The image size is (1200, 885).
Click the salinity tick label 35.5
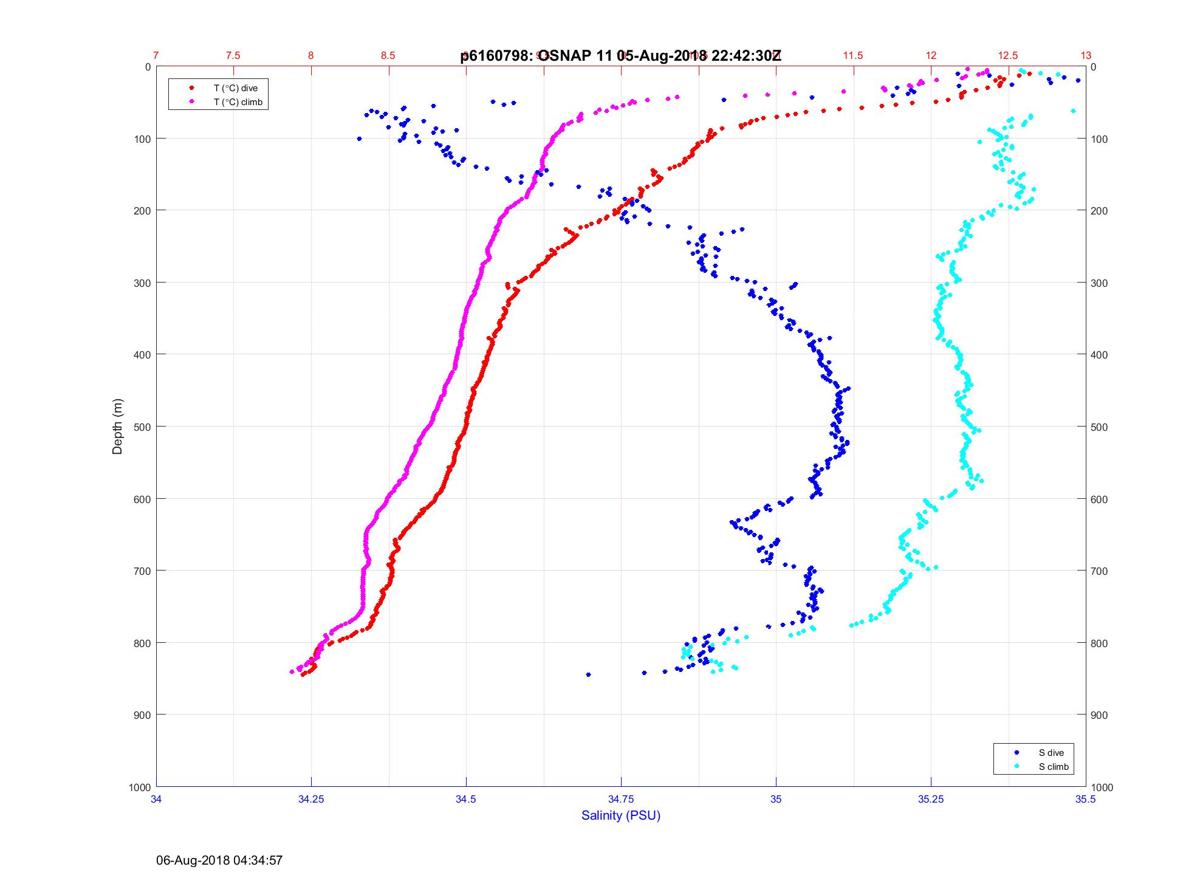pyautogui.click(x=1086, y=799)
